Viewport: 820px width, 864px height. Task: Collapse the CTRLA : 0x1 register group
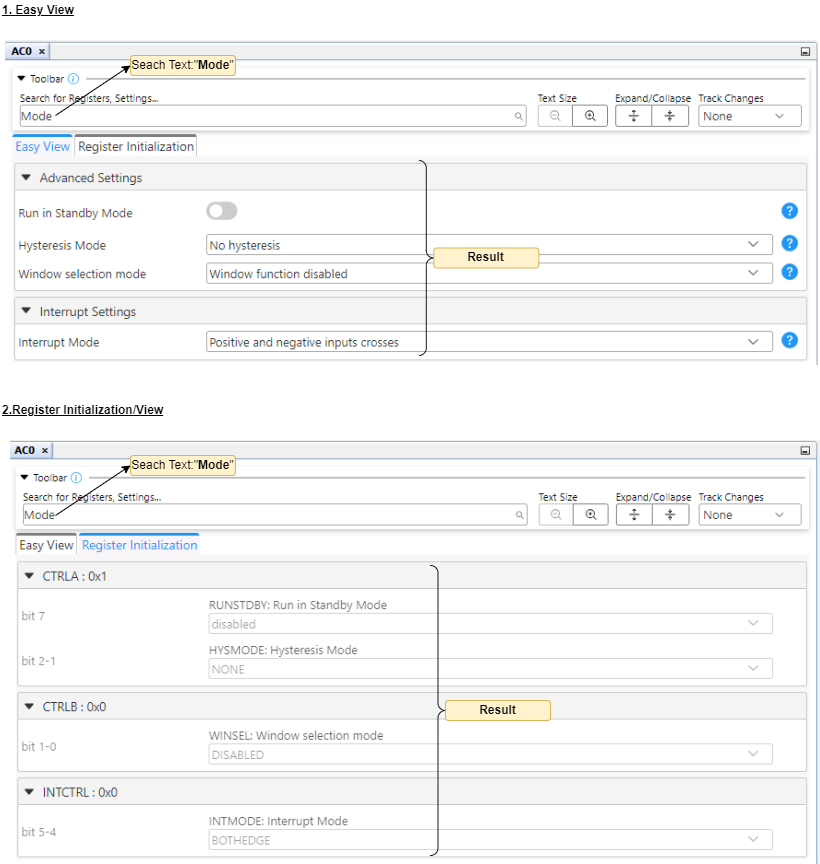[x=29, y=577]
